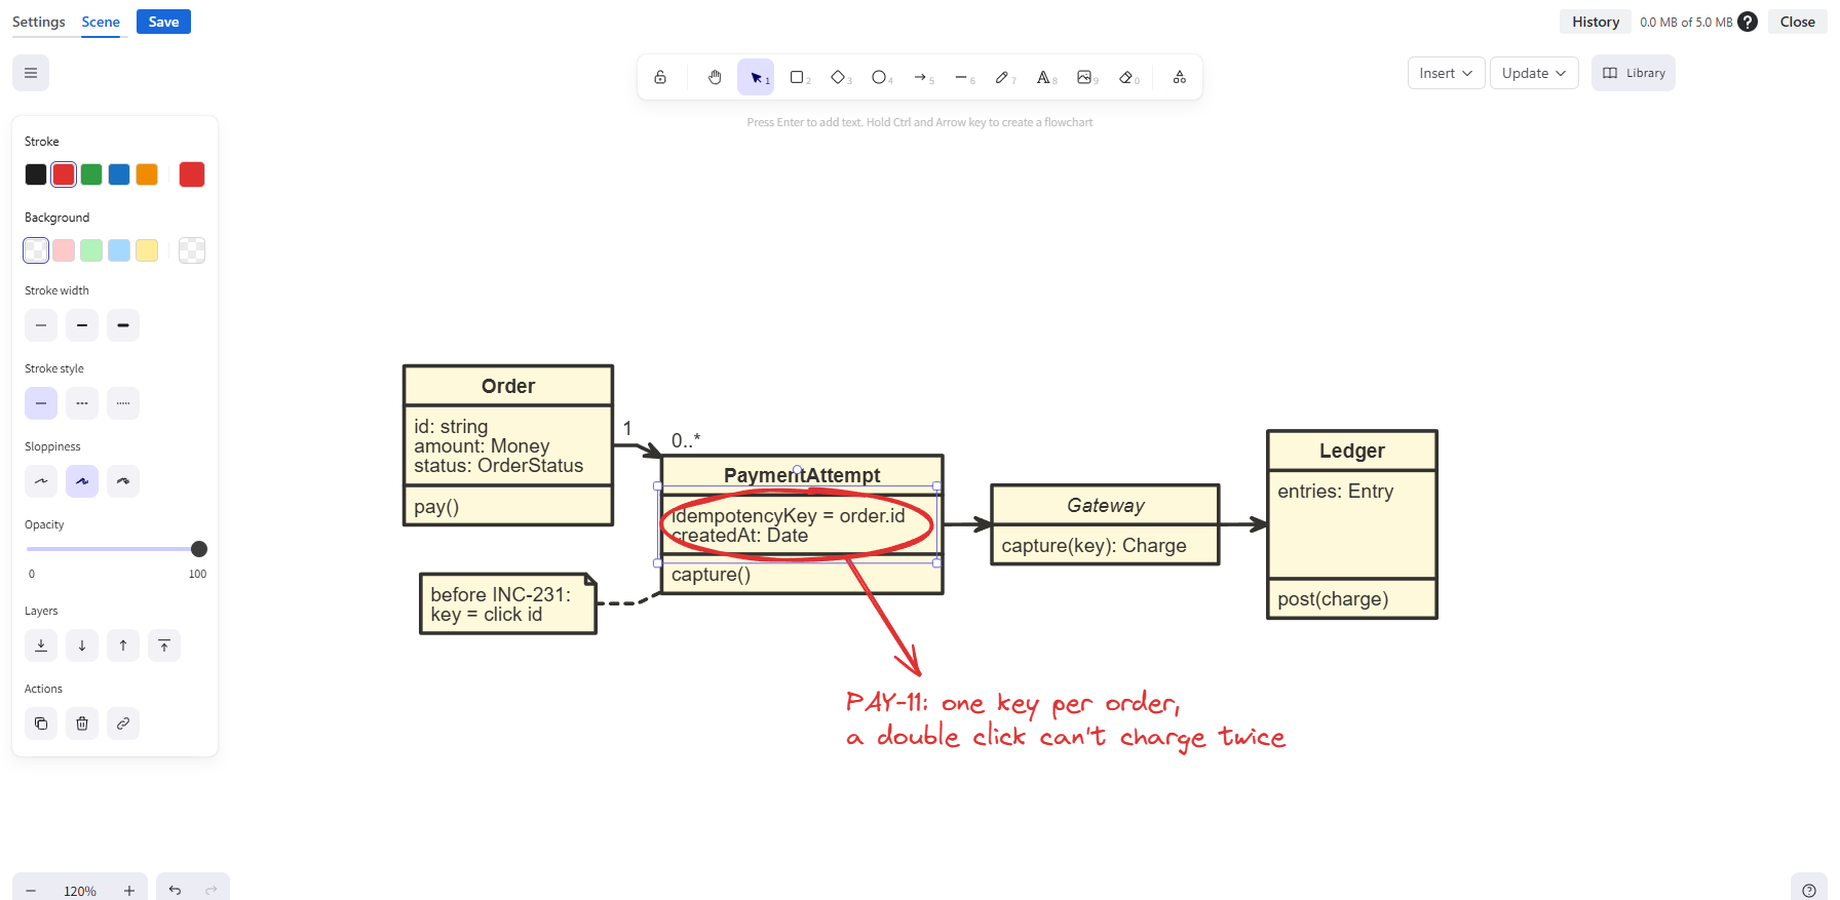This screenshot has width=1840, height=900.
Task: Undo the last action
Action: [175, 890]
